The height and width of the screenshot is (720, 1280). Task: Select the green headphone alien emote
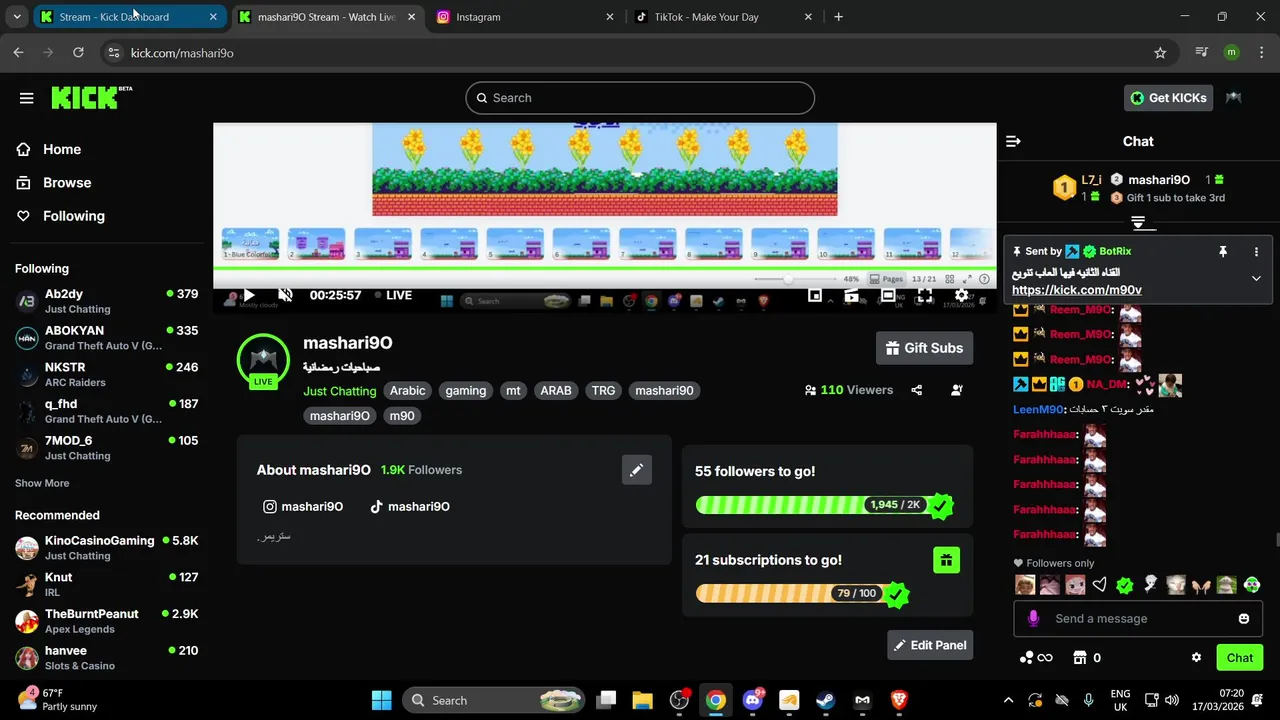[1251, 585]
